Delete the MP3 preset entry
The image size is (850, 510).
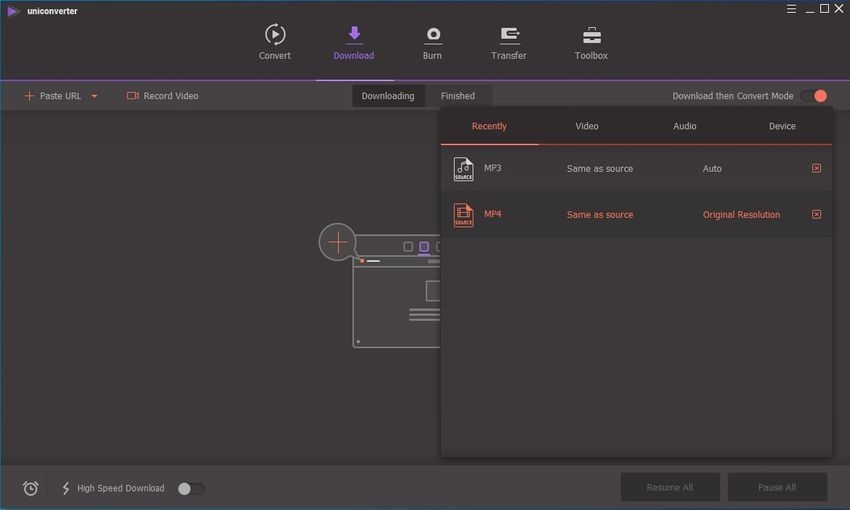[x=816, y=168]
